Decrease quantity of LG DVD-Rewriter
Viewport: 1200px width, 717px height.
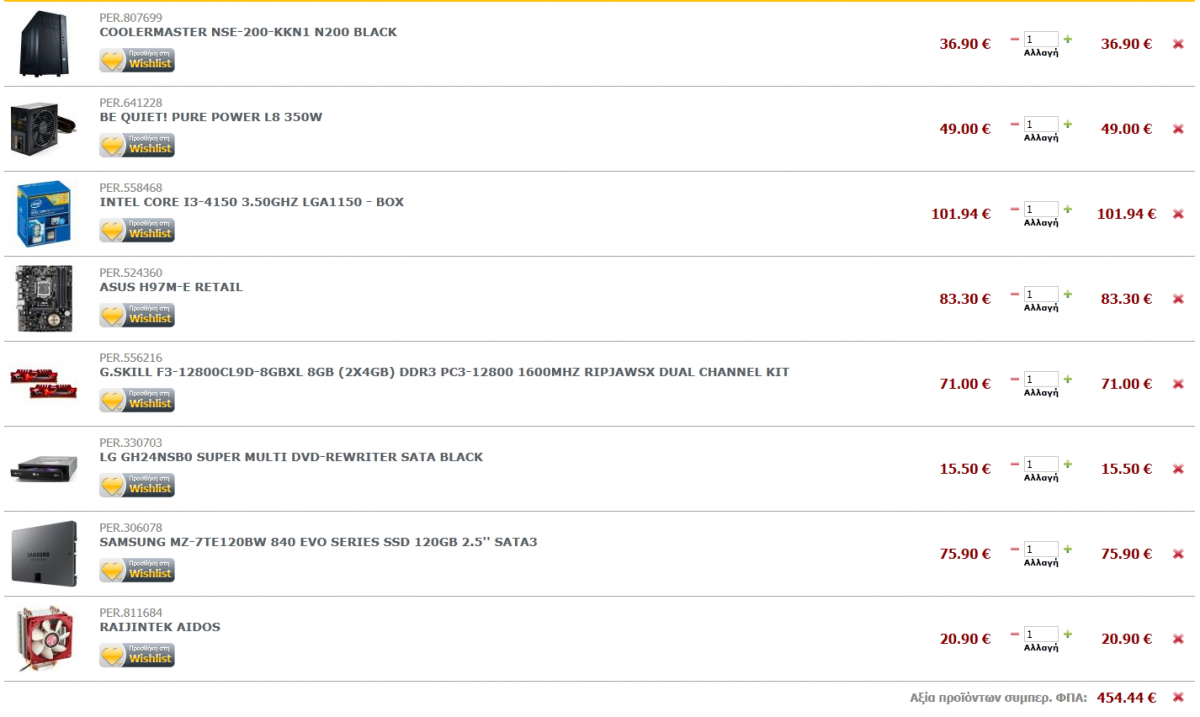coord(1015,464)
